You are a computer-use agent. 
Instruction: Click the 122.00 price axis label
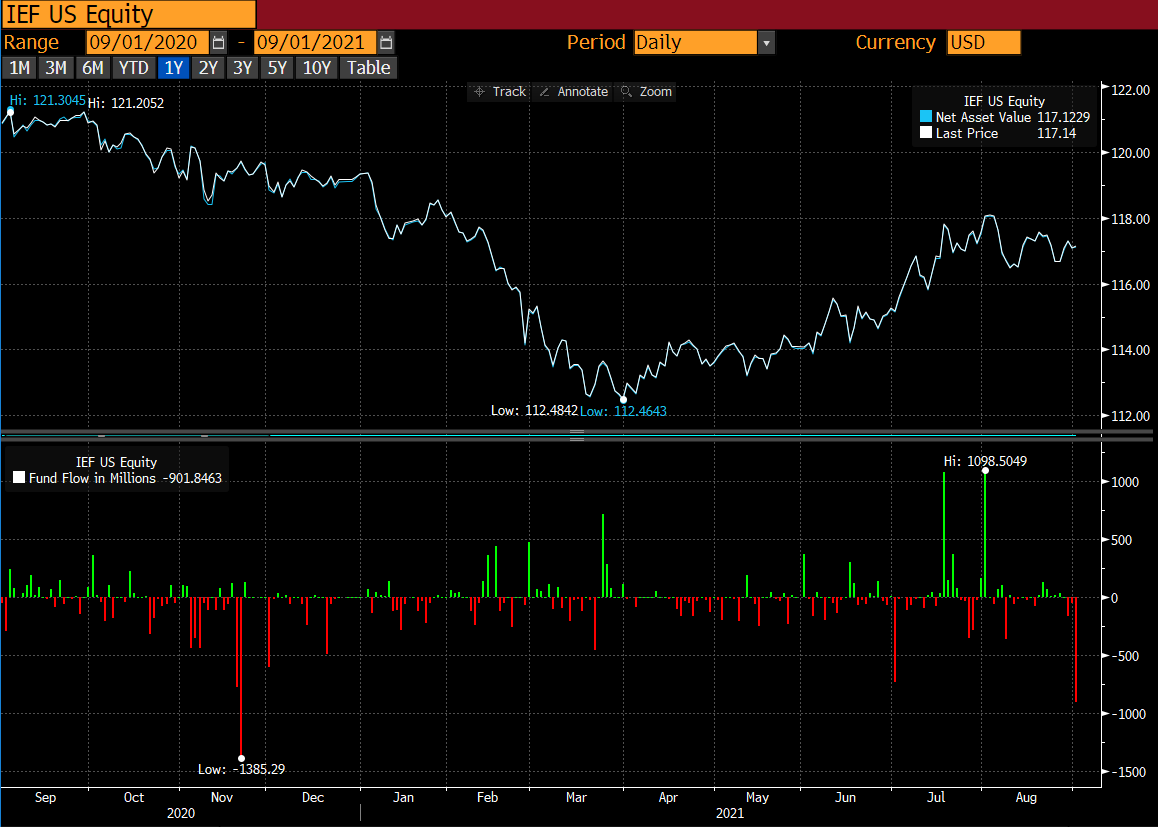[x=1131, y=89]
